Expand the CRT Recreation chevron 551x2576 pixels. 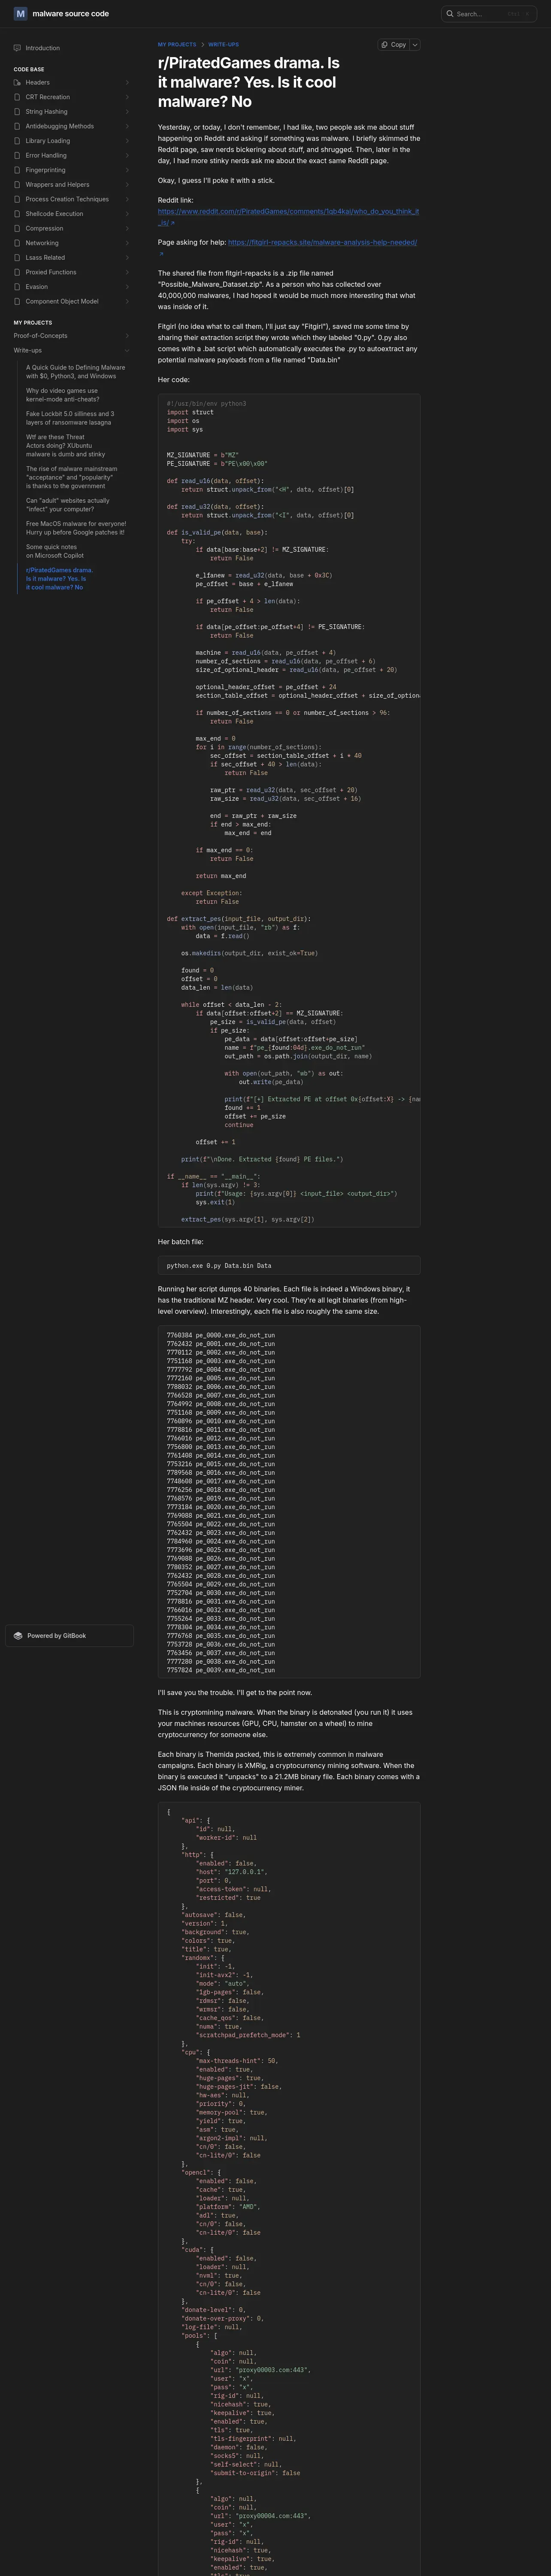127,97
